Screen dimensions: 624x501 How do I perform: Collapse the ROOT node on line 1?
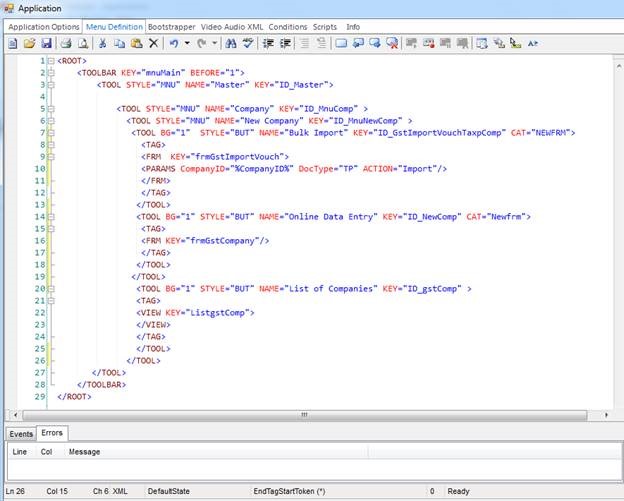(51, 61)
